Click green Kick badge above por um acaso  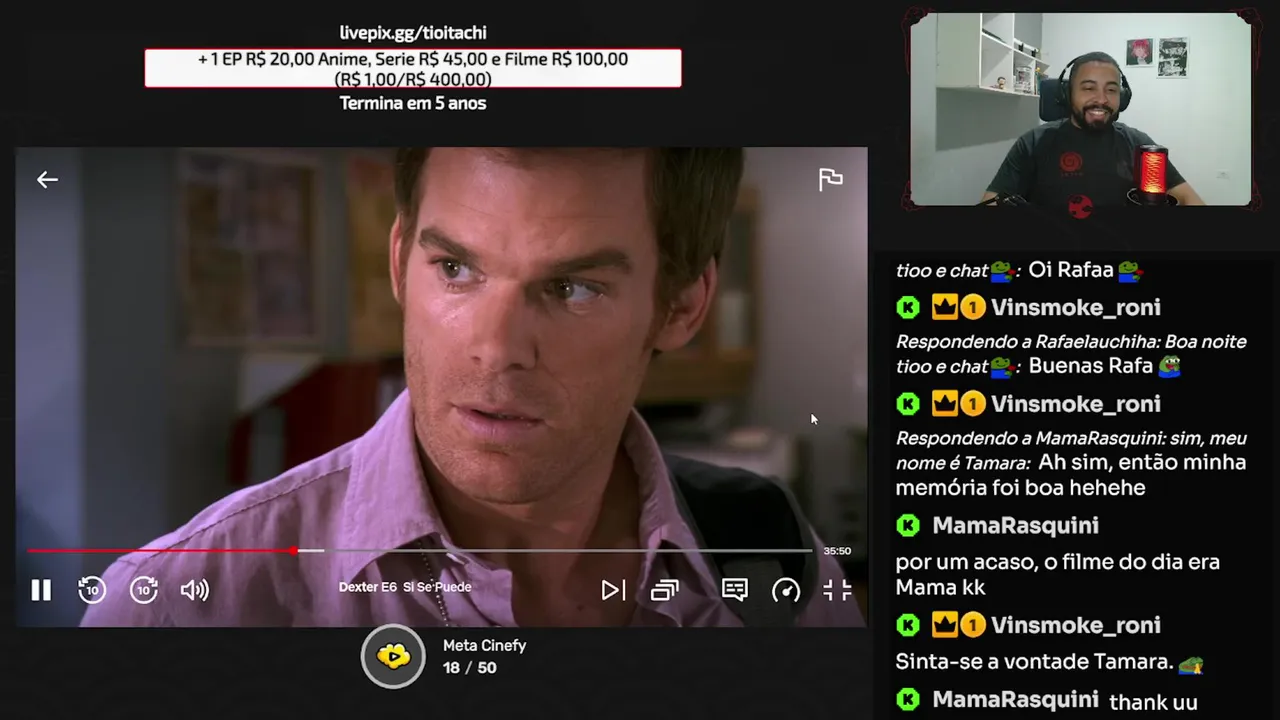click(x=908, y=526)
